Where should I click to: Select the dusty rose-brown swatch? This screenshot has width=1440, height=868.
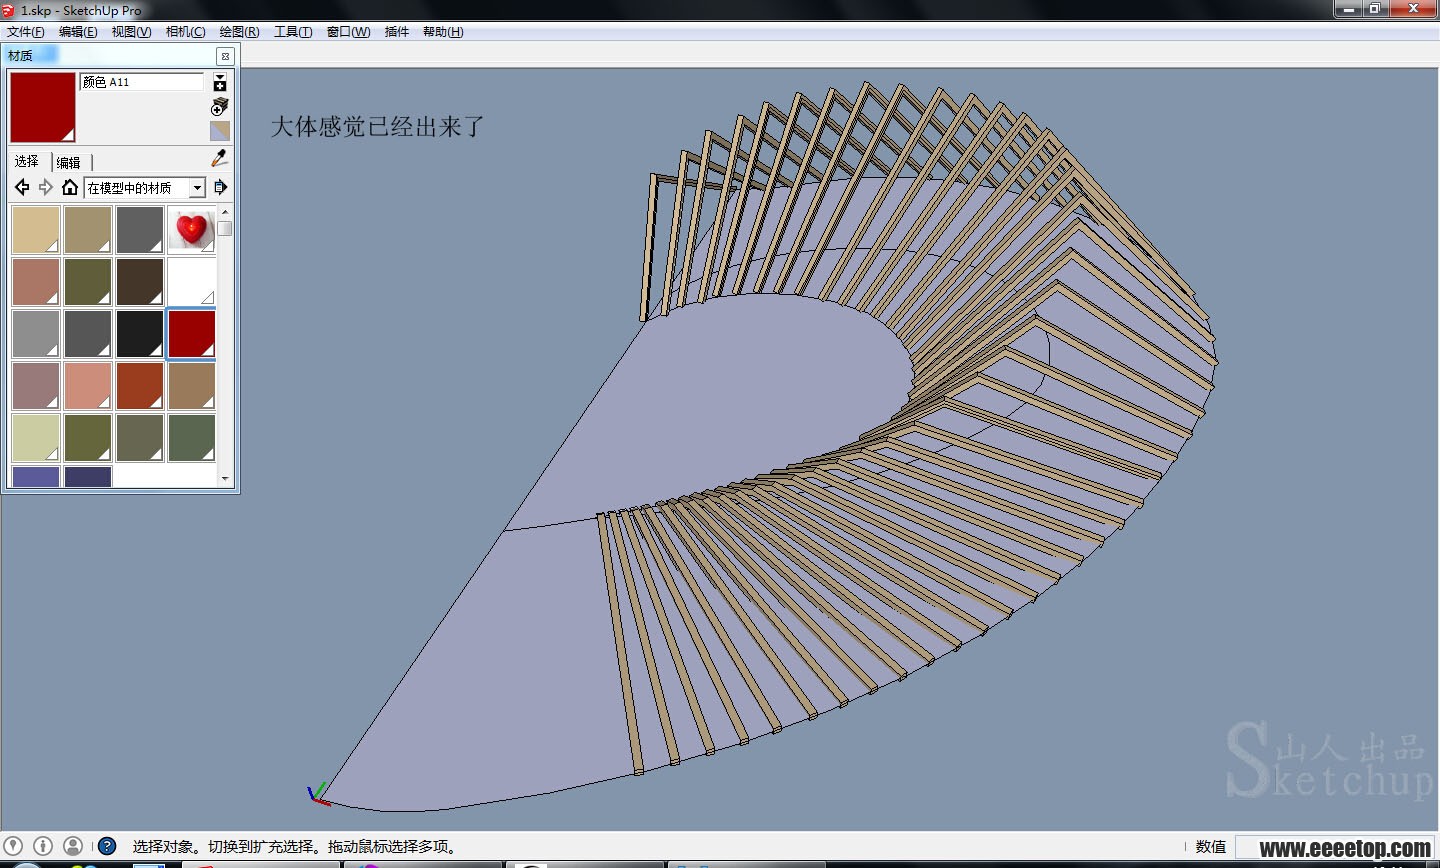[x=36, y=282]
